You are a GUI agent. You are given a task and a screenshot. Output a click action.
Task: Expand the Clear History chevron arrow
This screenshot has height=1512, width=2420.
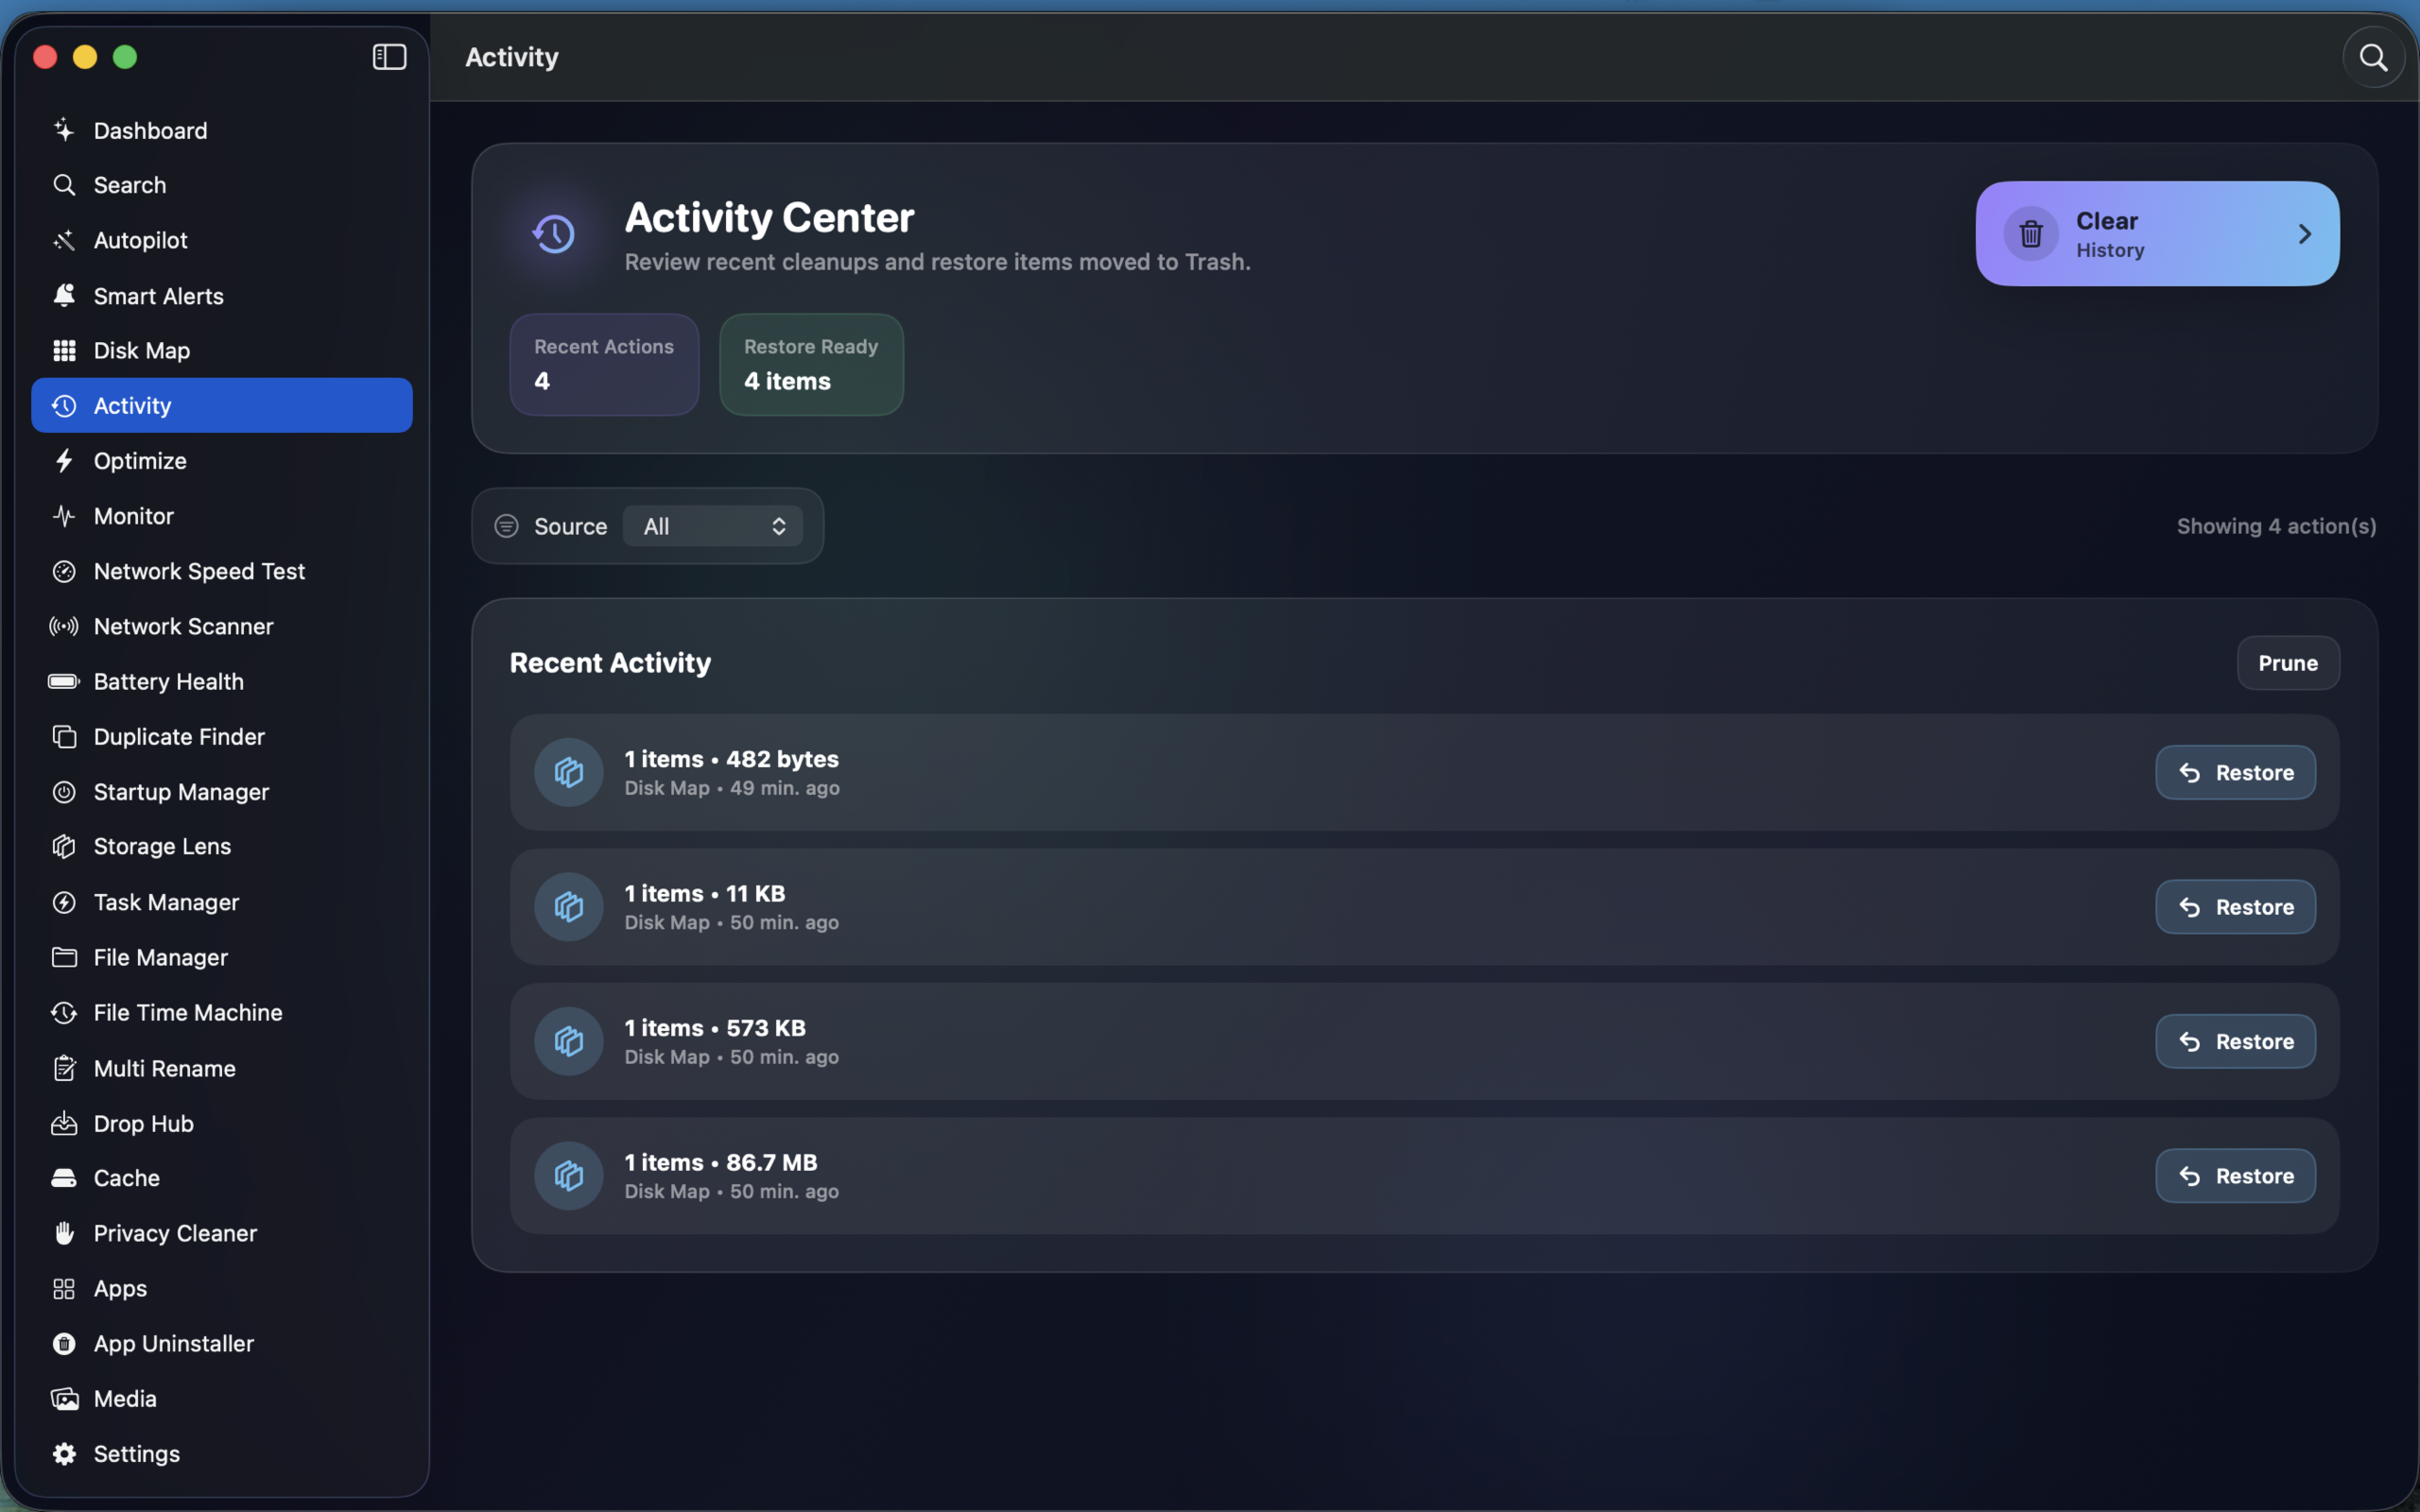(2305, 234)
